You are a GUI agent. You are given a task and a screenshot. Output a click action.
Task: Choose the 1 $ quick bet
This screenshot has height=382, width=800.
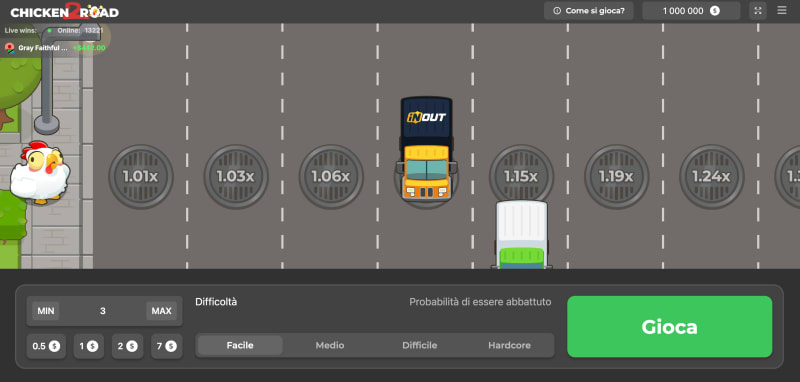pyautogui.click(x=88, y=346)
